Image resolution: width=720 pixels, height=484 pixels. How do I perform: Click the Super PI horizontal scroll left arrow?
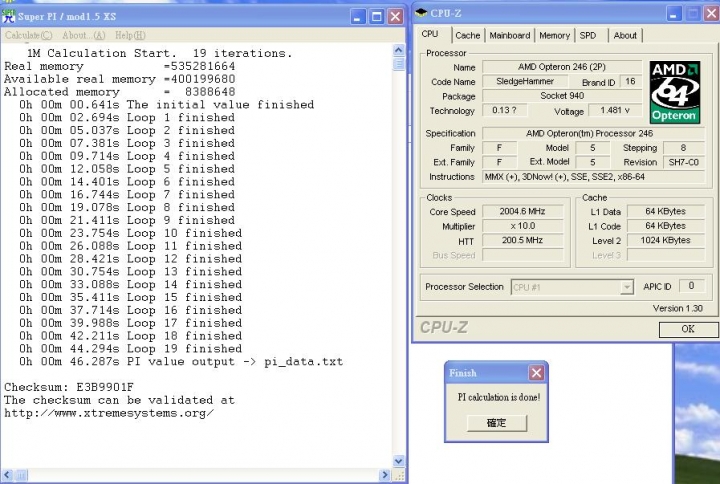[x=7, y=475]
